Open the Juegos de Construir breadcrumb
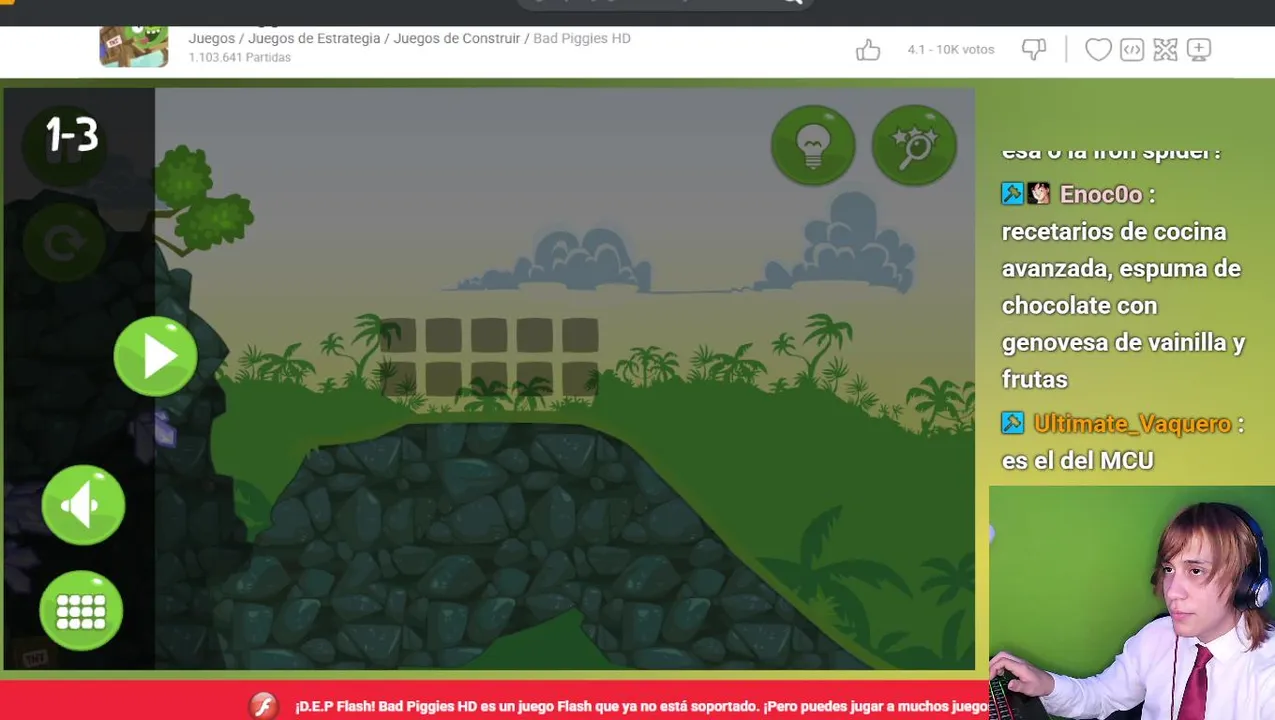The height and width of the screenshot is (720, 1275). pyautogui.click(x=457, y=38)
